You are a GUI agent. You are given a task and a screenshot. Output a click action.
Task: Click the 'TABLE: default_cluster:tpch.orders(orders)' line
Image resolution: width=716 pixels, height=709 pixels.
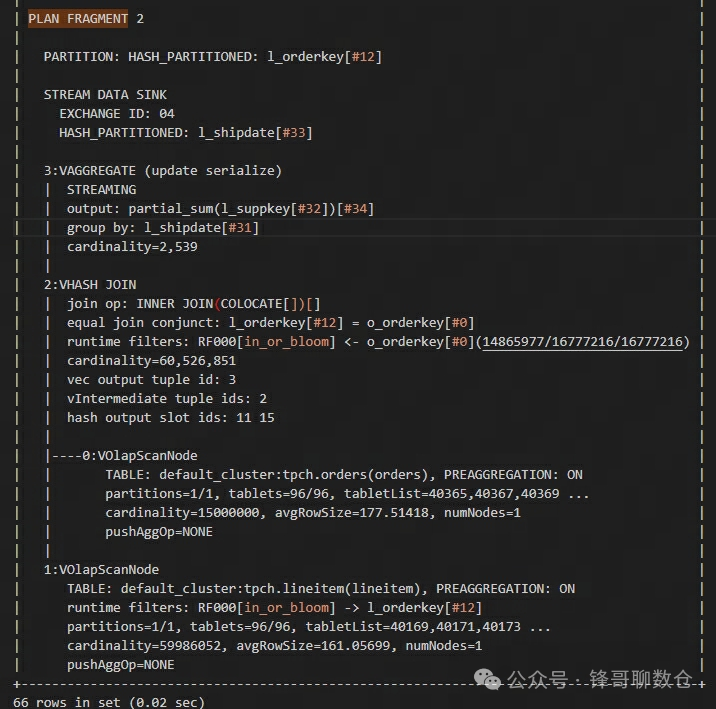tap(344, 475)
